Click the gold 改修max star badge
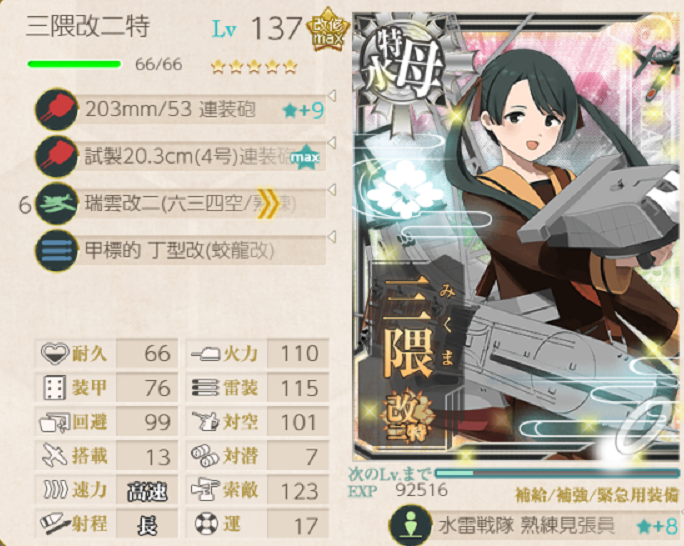The height and width of the screenshot is (546, 684). 328,29
